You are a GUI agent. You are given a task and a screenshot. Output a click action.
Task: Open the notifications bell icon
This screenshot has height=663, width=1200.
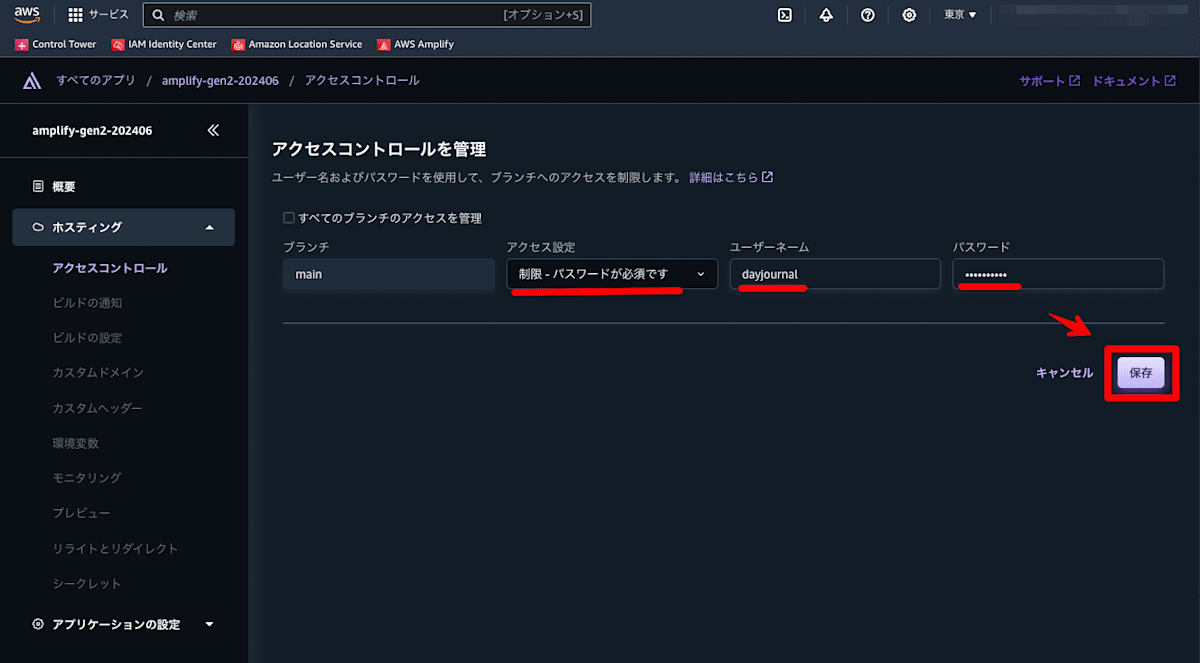pos(826,15)
